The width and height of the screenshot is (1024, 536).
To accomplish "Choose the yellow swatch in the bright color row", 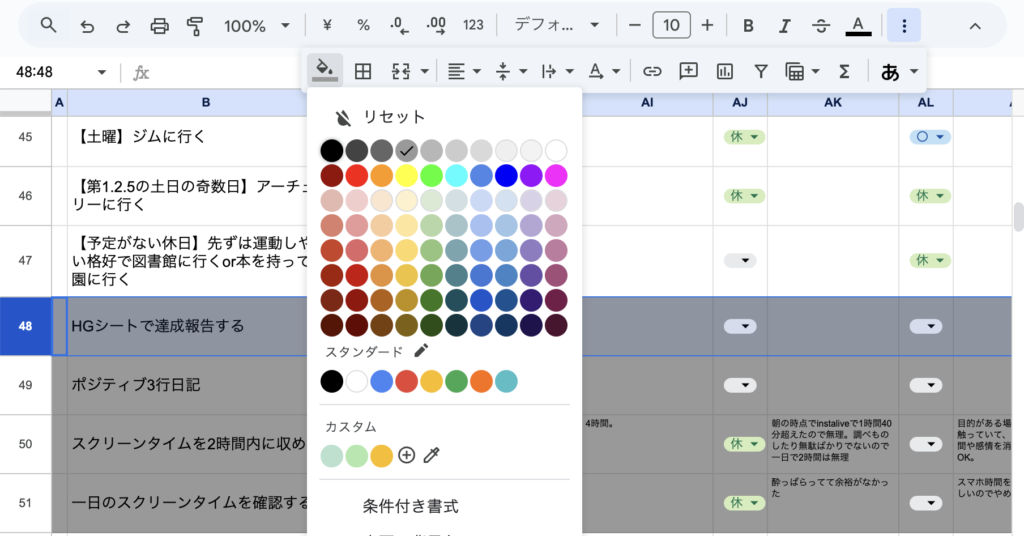I will [406, 176].
